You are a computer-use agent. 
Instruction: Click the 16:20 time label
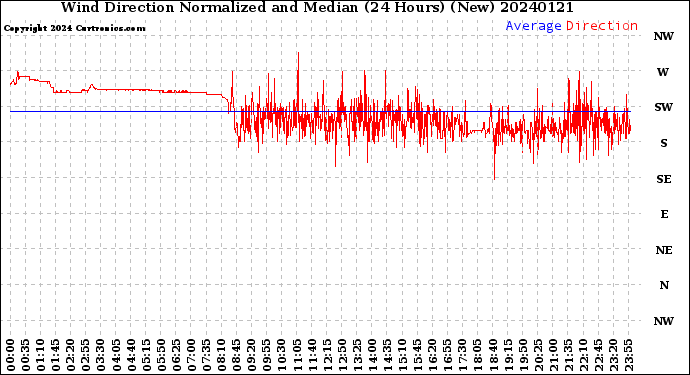click(433, 355)
